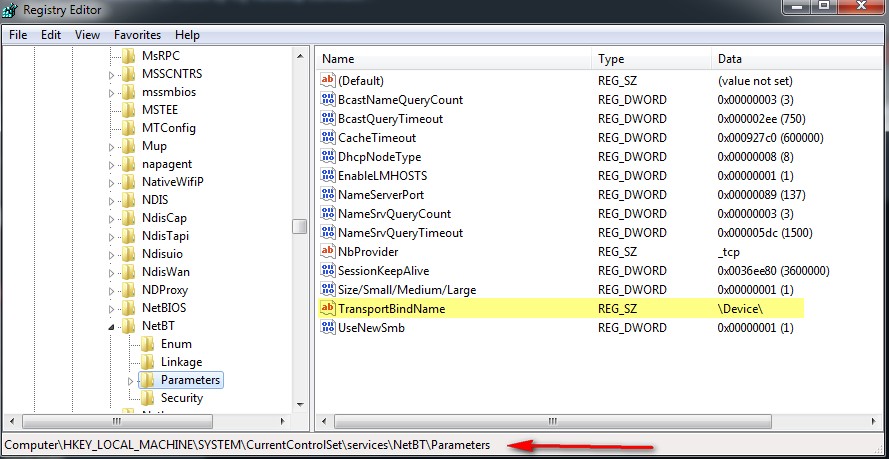Click the Type column header
The width and height of the screenshot is (889, 459).
pos(650,59)
